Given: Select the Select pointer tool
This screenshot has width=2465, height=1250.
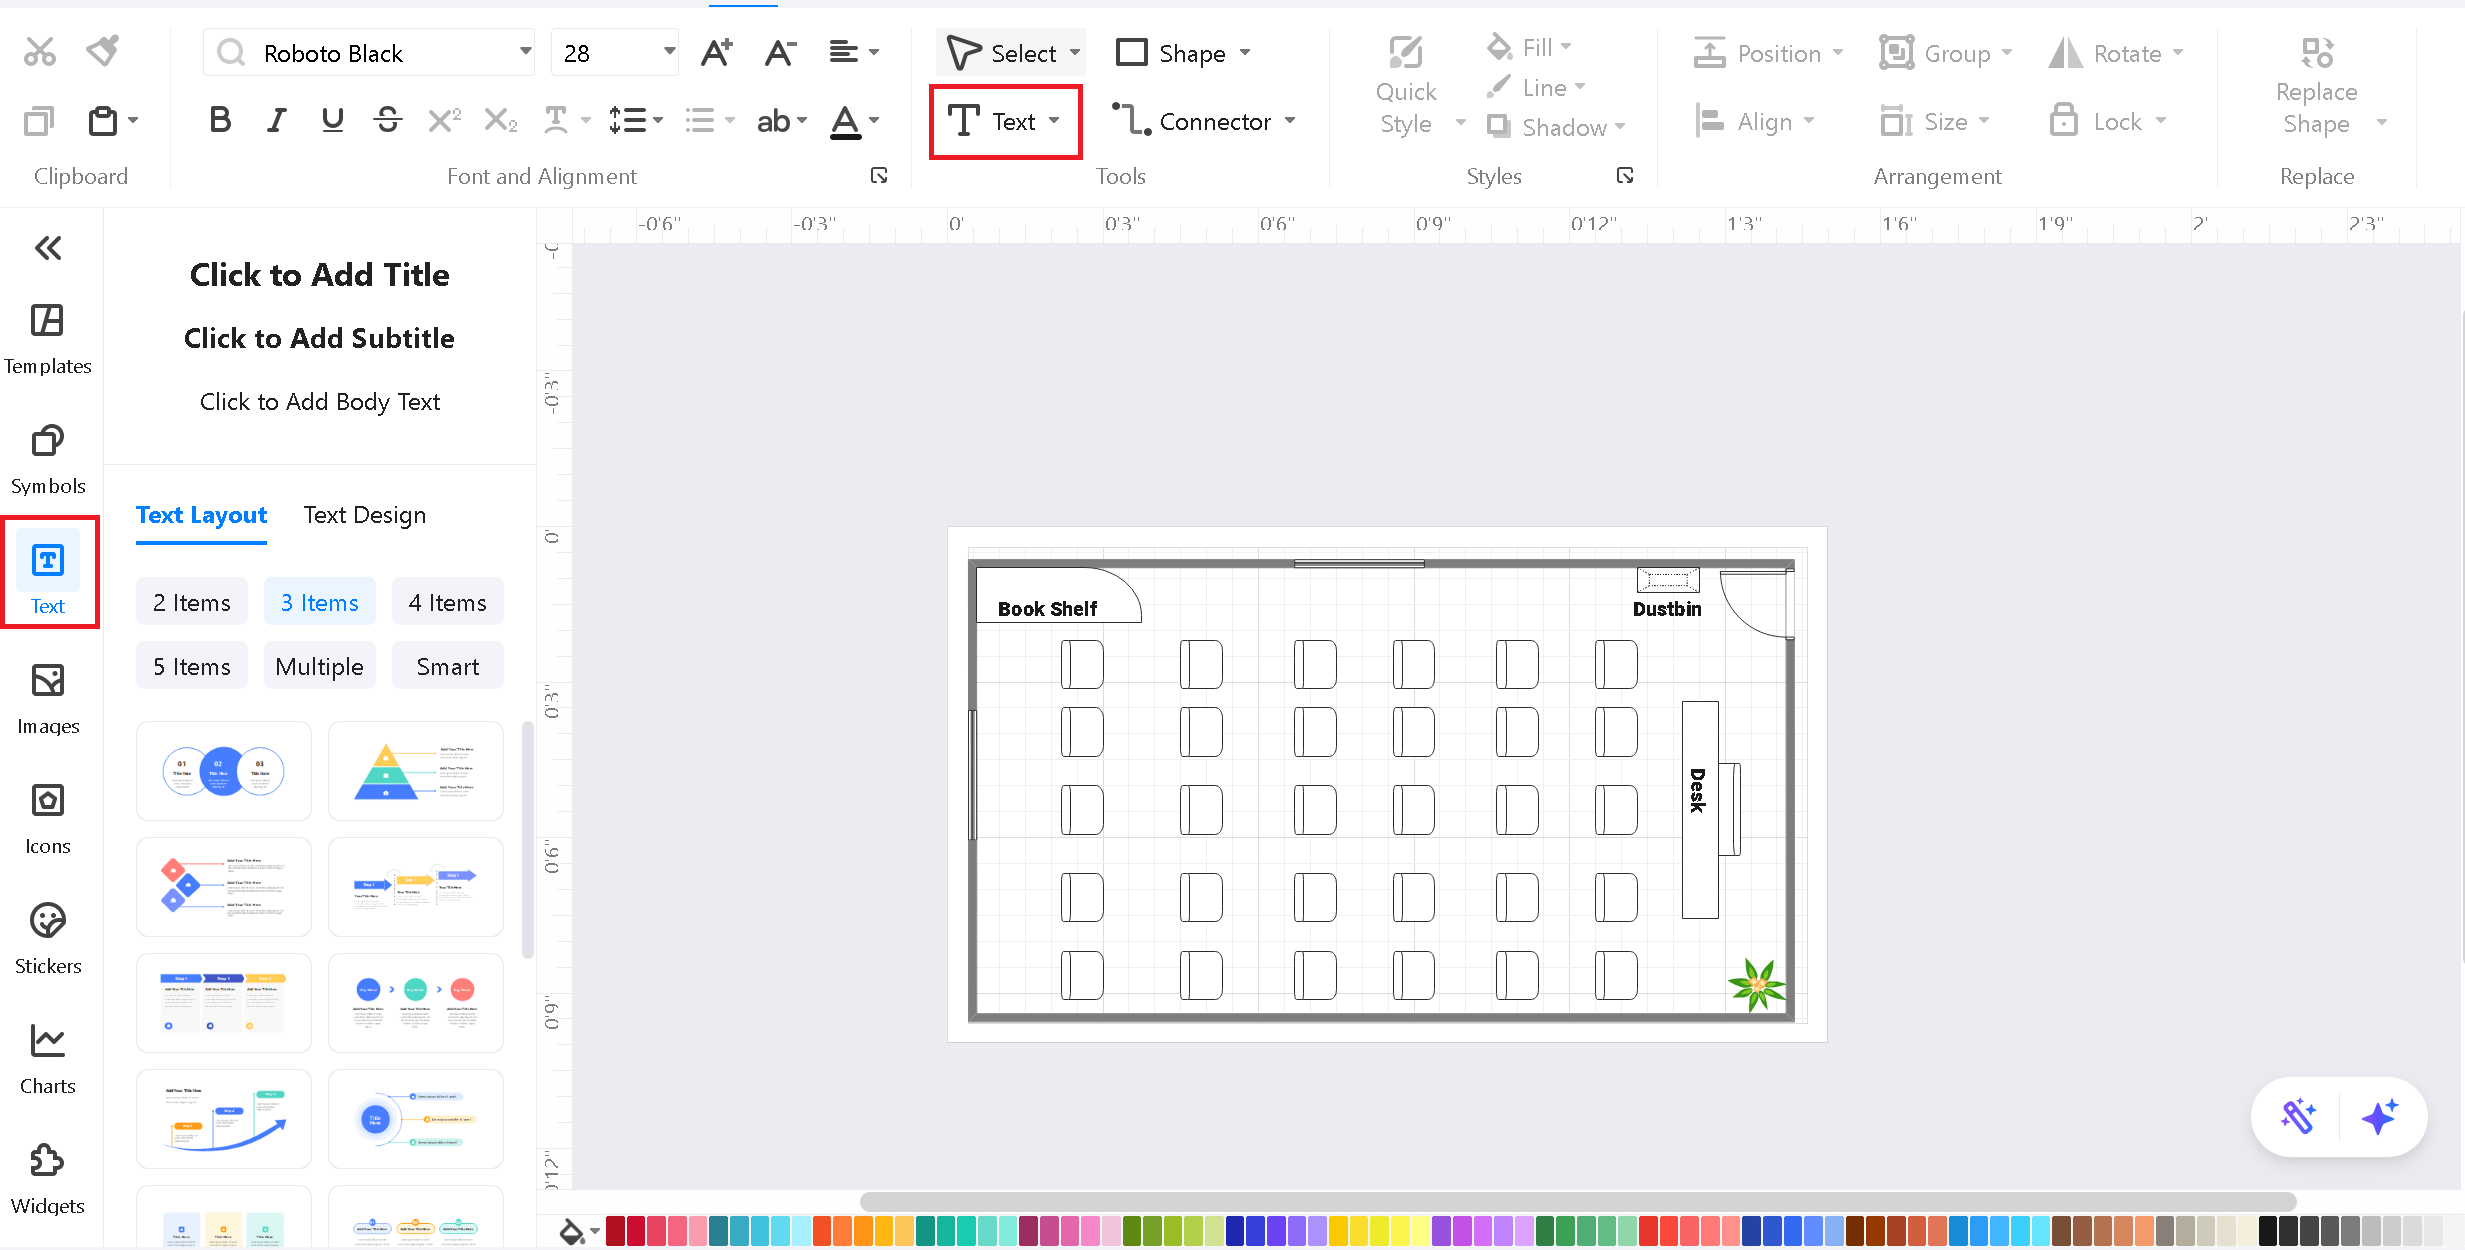Looking at the screenshot, I should click(x=1012, y=52).
